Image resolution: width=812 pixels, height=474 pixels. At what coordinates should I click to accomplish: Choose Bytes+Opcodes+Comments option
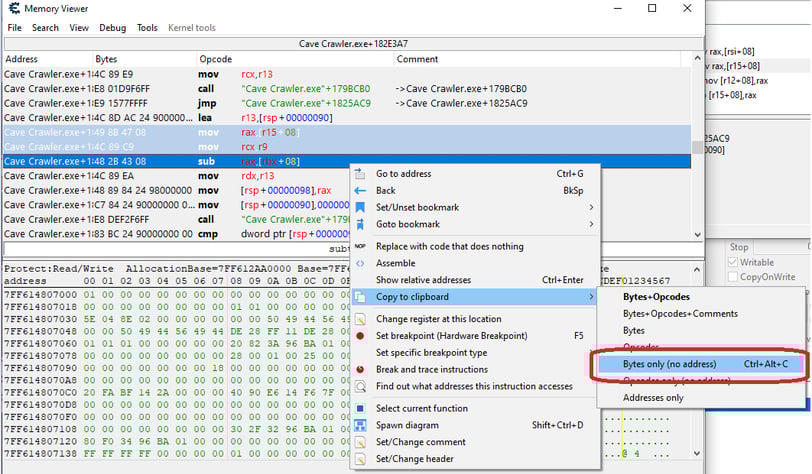701,313
